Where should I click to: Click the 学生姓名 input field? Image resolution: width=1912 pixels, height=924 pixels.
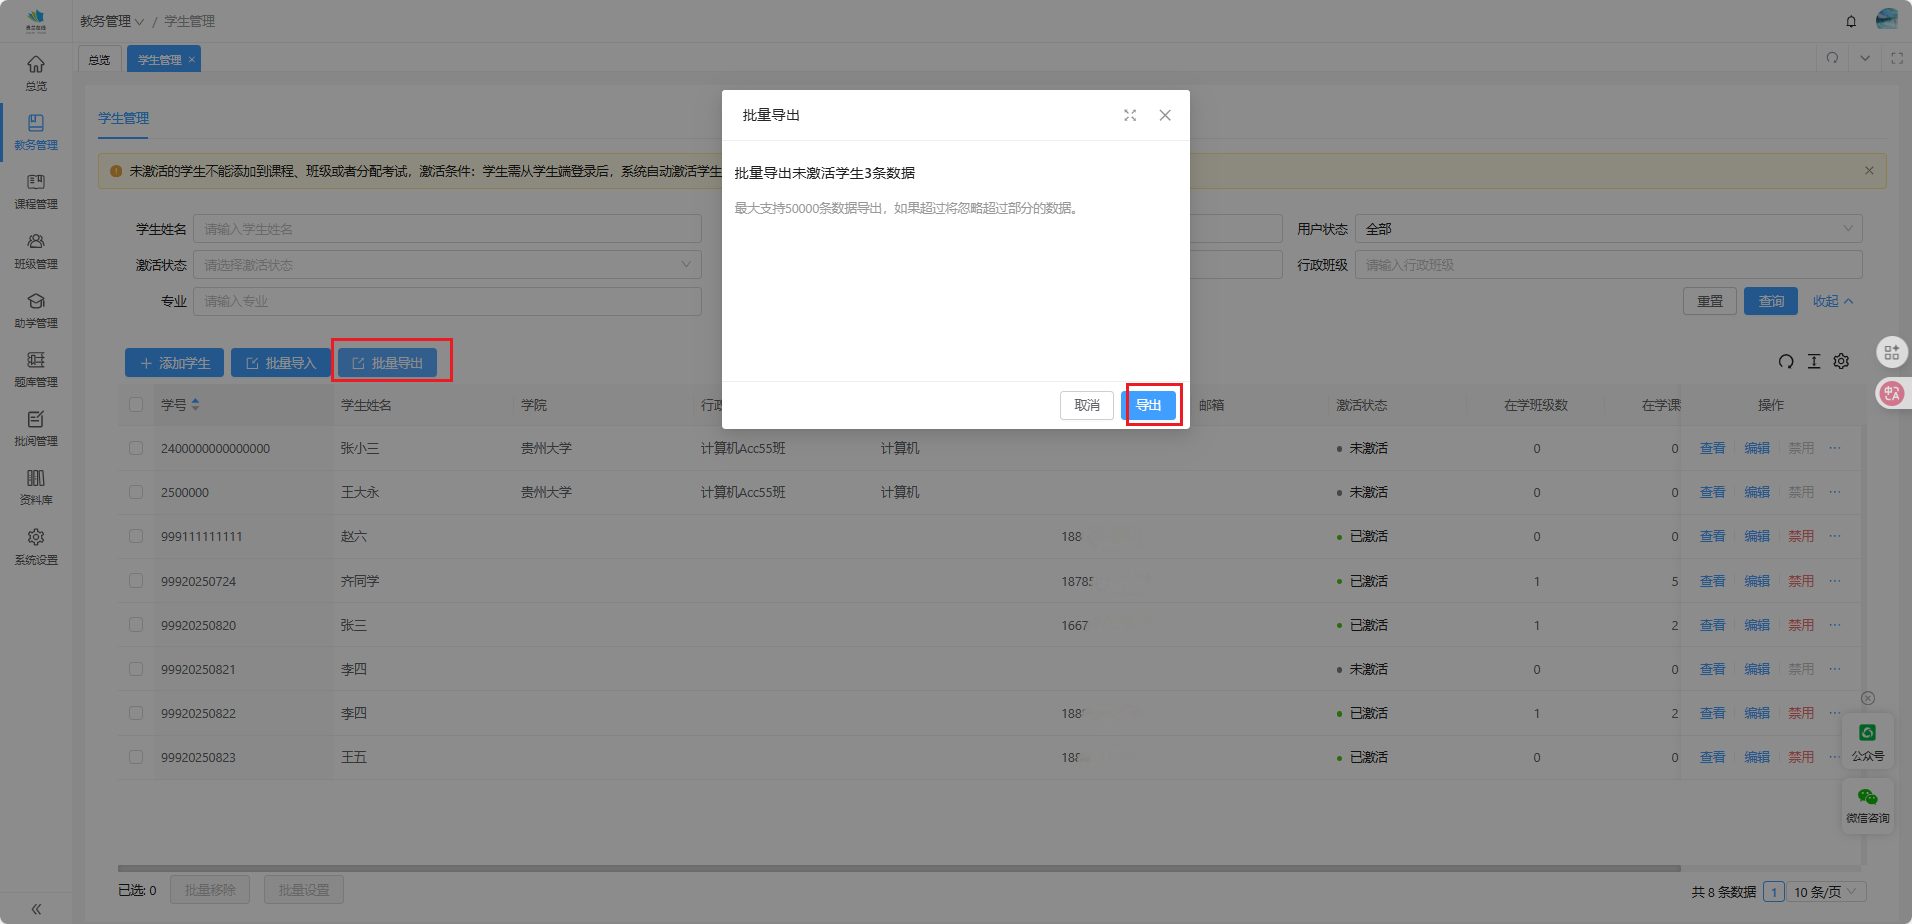tap(447, 229)
